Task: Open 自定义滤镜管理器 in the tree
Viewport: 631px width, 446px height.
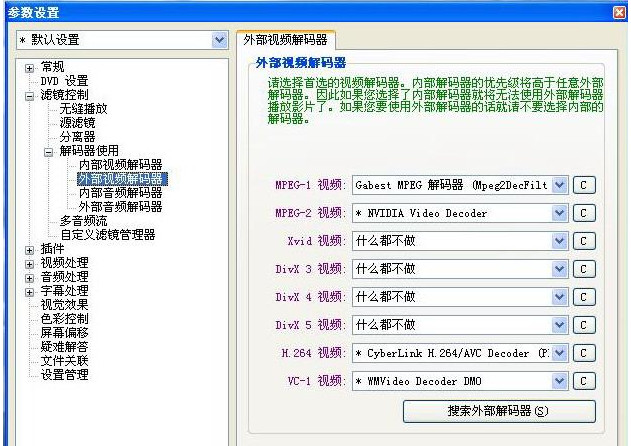Action: pyautogui.click(x=107, y=235)
